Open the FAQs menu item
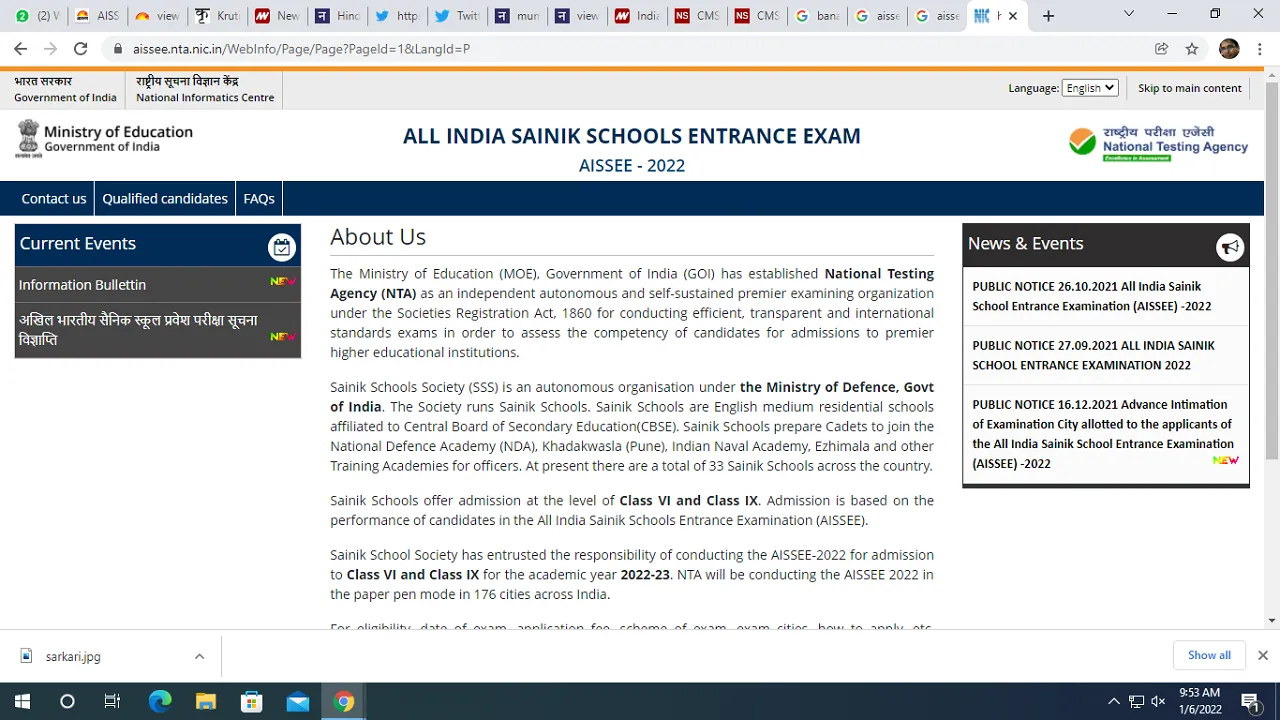Viewport: 1280px width, 720px height. (x=259, y=198)
